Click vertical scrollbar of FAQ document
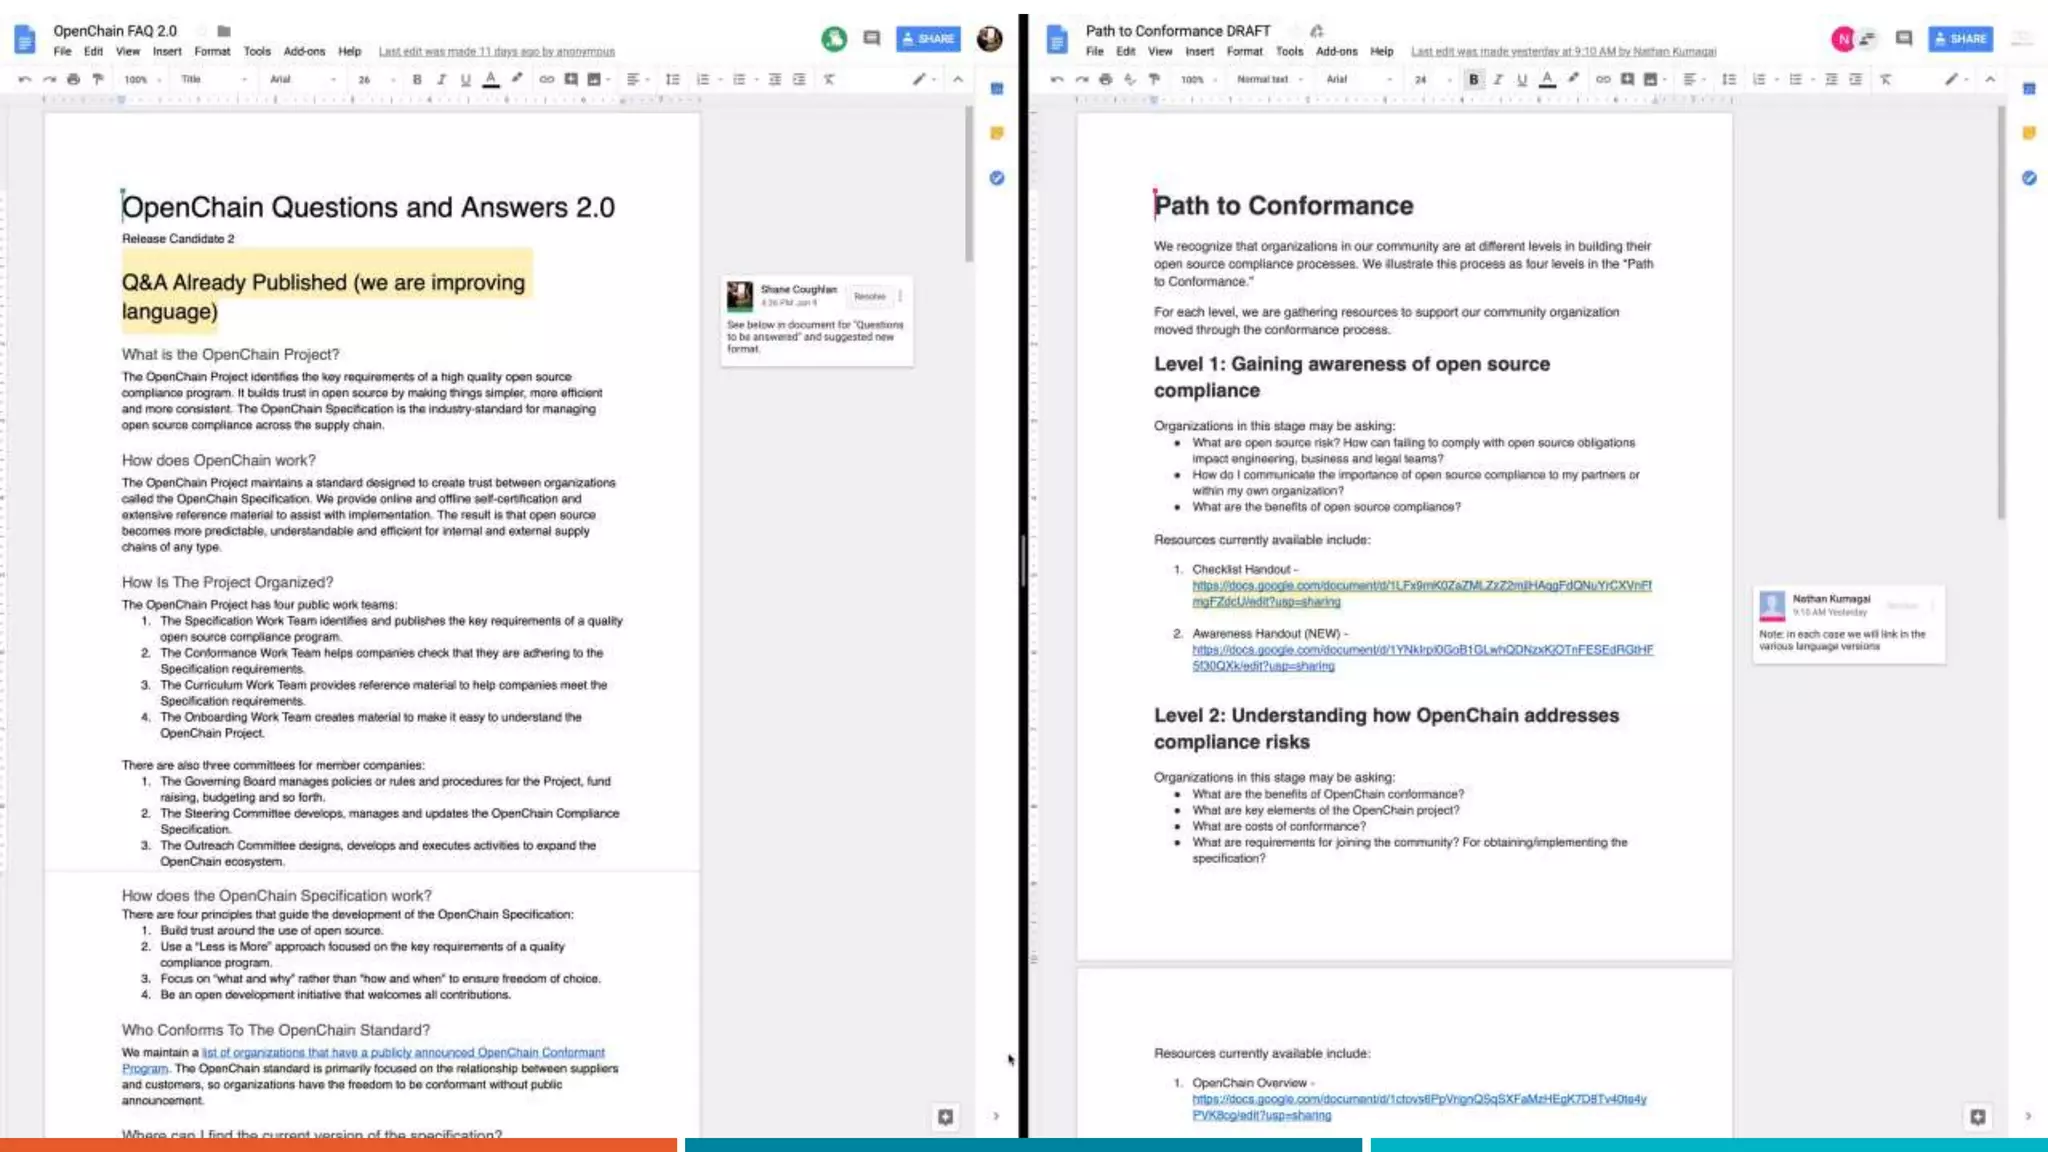 coord(968,185)
